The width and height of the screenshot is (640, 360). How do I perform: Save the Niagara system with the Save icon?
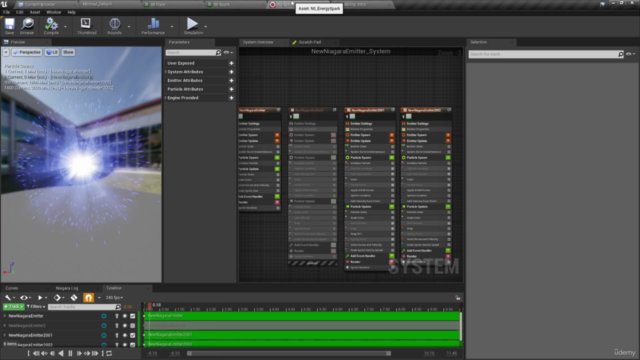coord(9,26)
